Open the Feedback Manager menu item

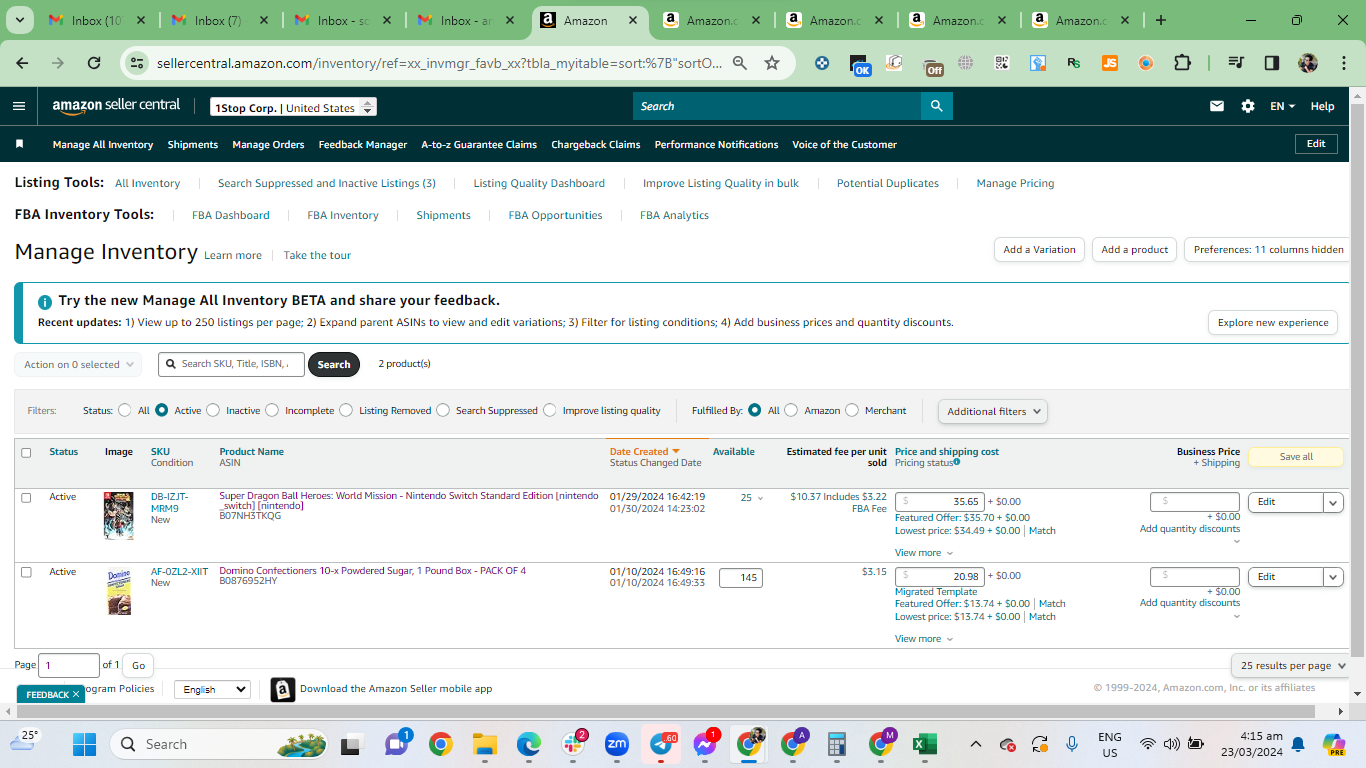point(363,144)
